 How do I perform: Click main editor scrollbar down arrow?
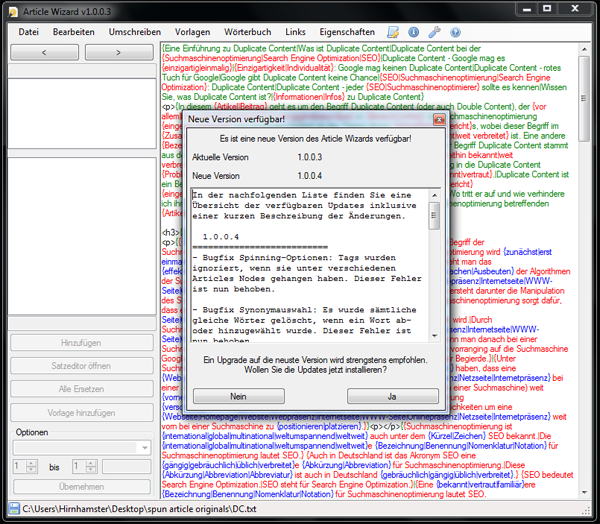pos(584,492)
